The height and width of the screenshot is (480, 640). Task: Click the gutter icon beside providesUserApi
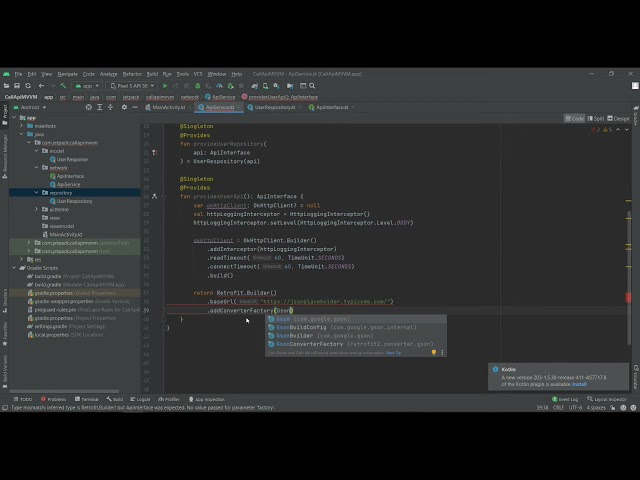tap(154, 196)
